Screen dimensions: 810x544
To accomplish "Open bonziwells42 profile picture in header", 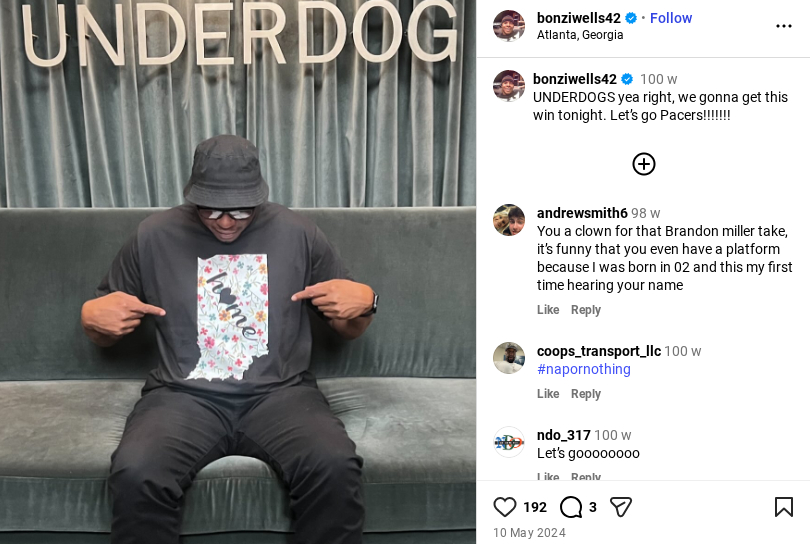I will click(509, 26).
